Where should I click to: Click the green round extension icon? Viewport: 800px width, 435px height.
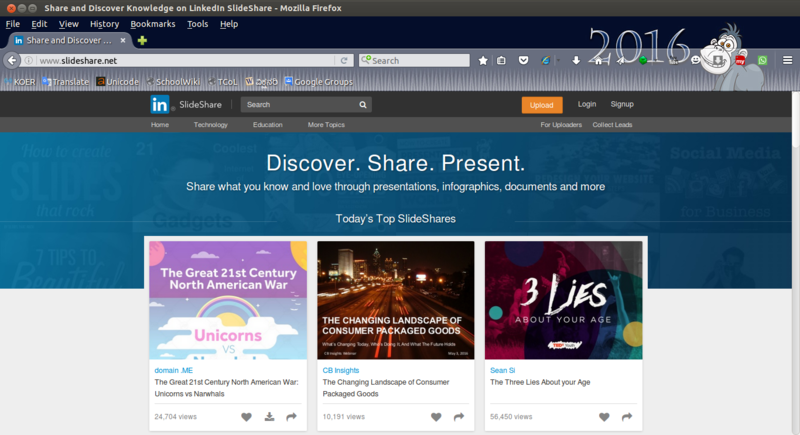click(x=643, y=61)
